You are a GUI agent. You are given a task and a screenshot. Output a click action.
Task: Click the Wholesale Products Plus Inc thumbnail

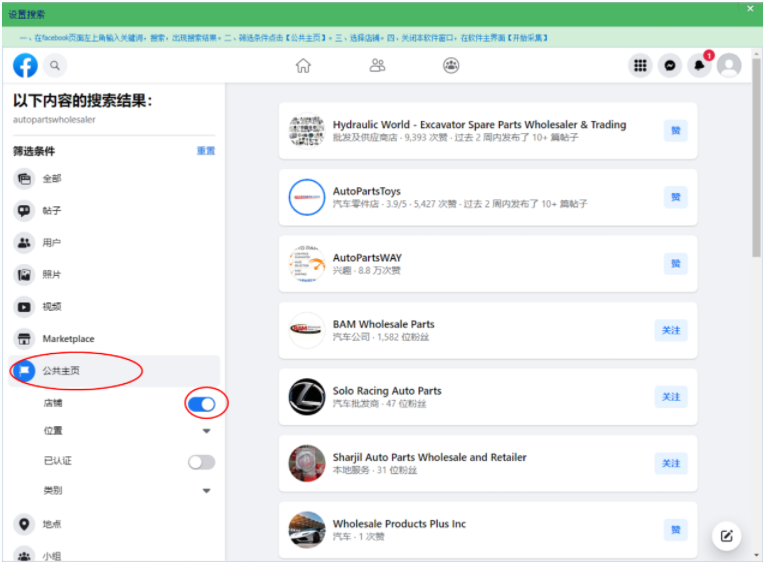(307, 530)
